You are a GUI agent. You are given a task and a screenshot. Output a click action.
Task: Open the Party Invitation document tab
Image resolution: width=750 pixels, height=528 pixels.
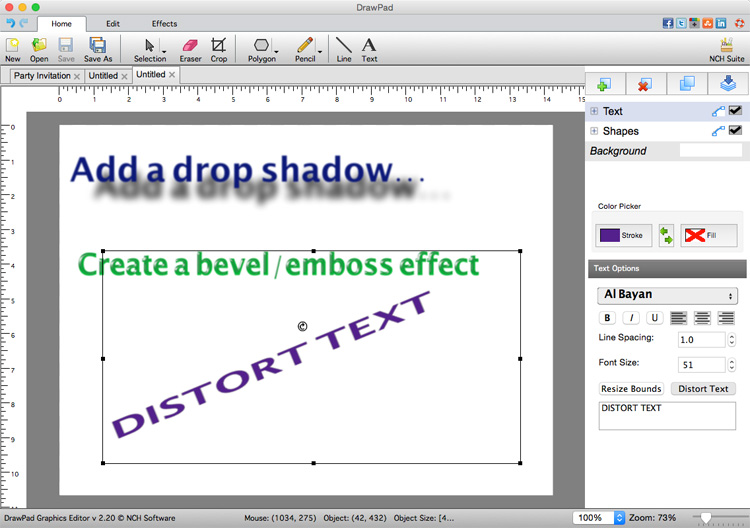pos(42,75)
